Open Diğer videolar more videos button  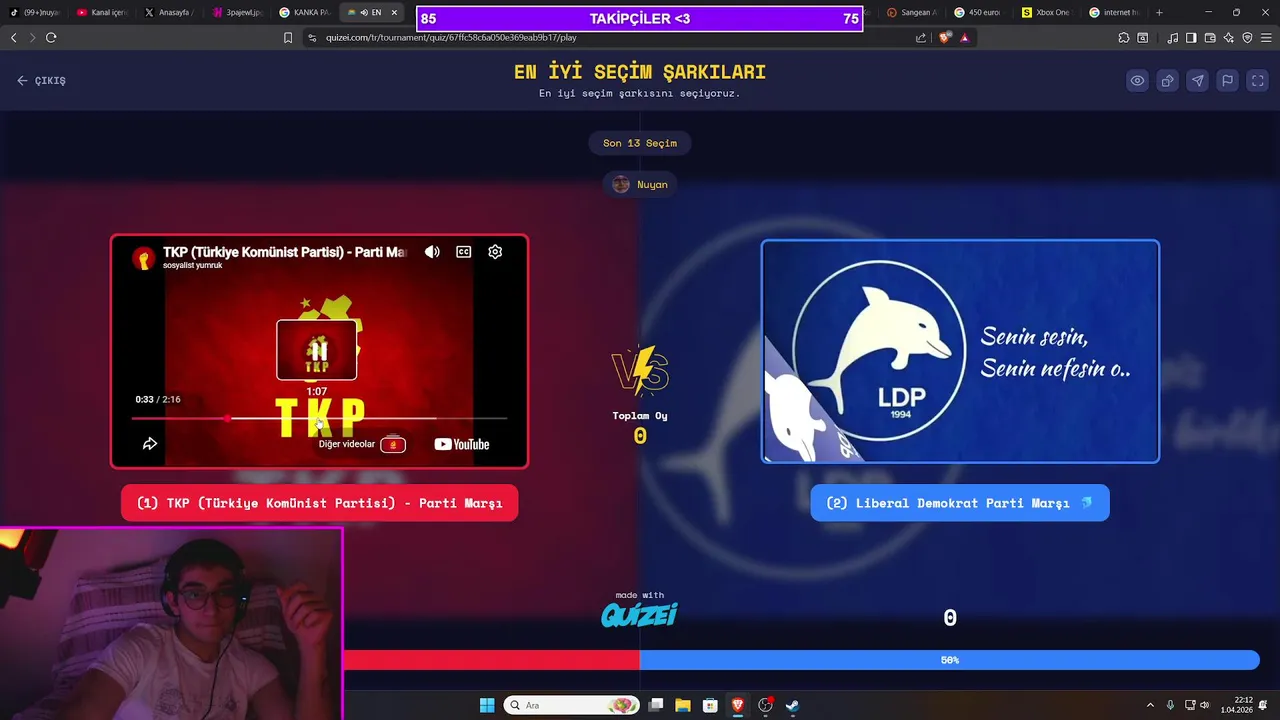coord(362,444)
